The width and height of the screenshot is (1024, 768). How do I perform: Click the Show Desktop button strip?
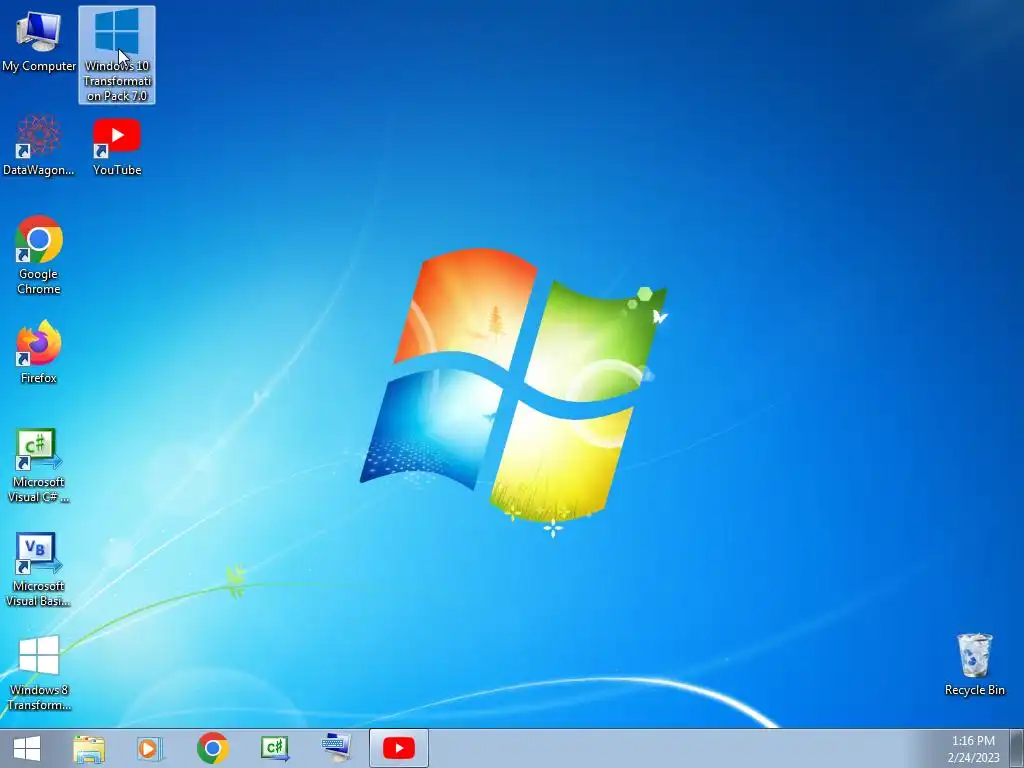tap(1017, 748)
